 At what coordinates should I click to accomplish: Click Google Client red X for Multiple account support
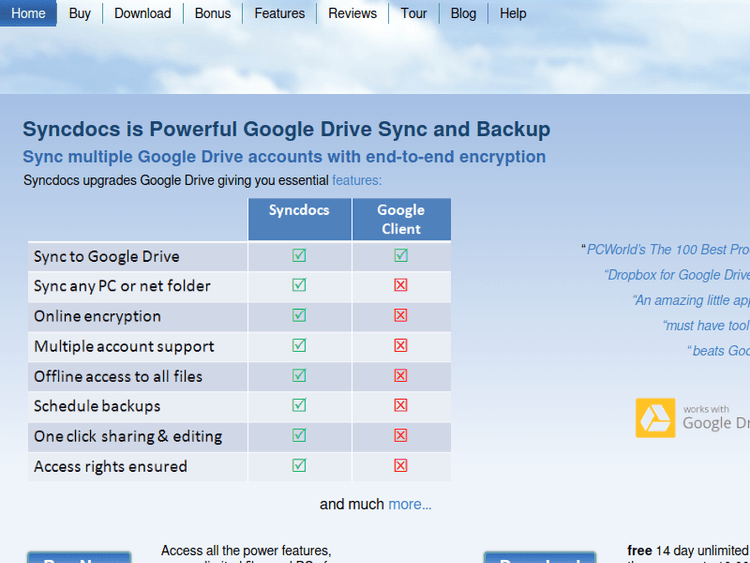coord(401,345)
